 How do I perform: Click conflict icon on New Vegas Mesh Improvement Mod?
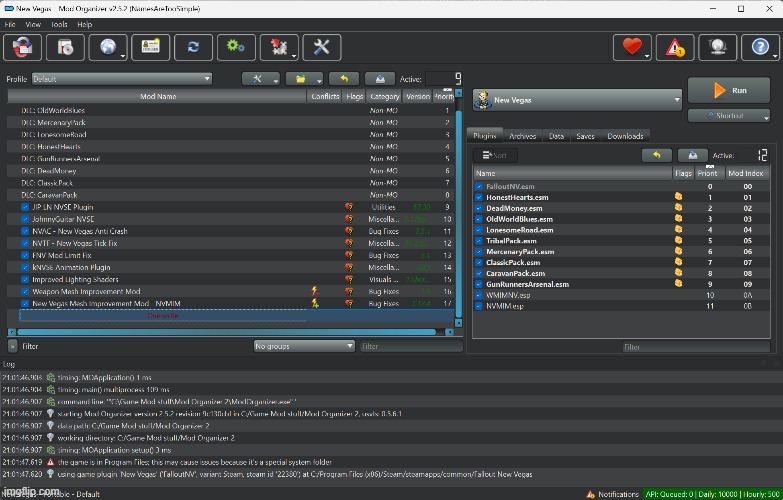(x=315, y=303)
